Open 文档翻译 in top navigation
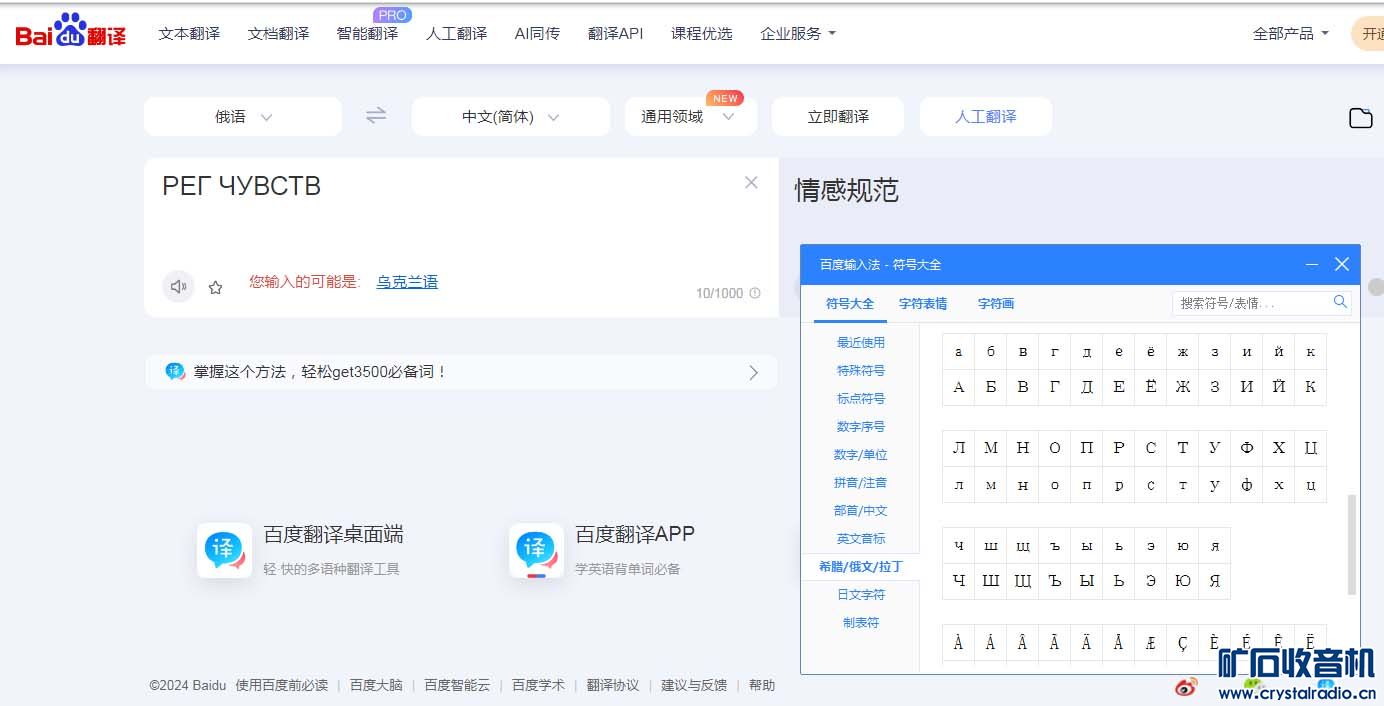This screenshot has height=706, width=1384. click(278, 34)
